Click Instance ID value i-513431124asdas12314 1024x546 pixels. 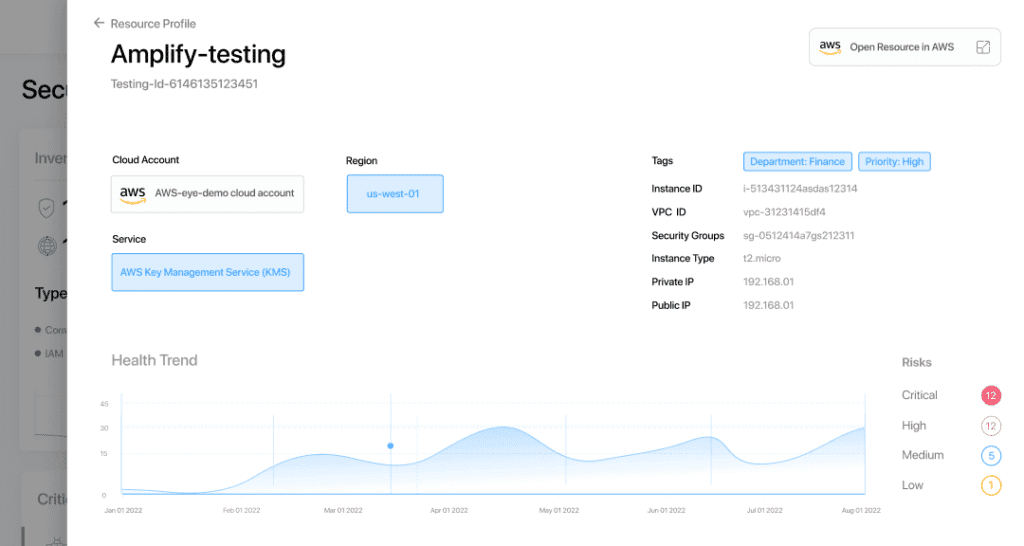click(x=800, y=189)
